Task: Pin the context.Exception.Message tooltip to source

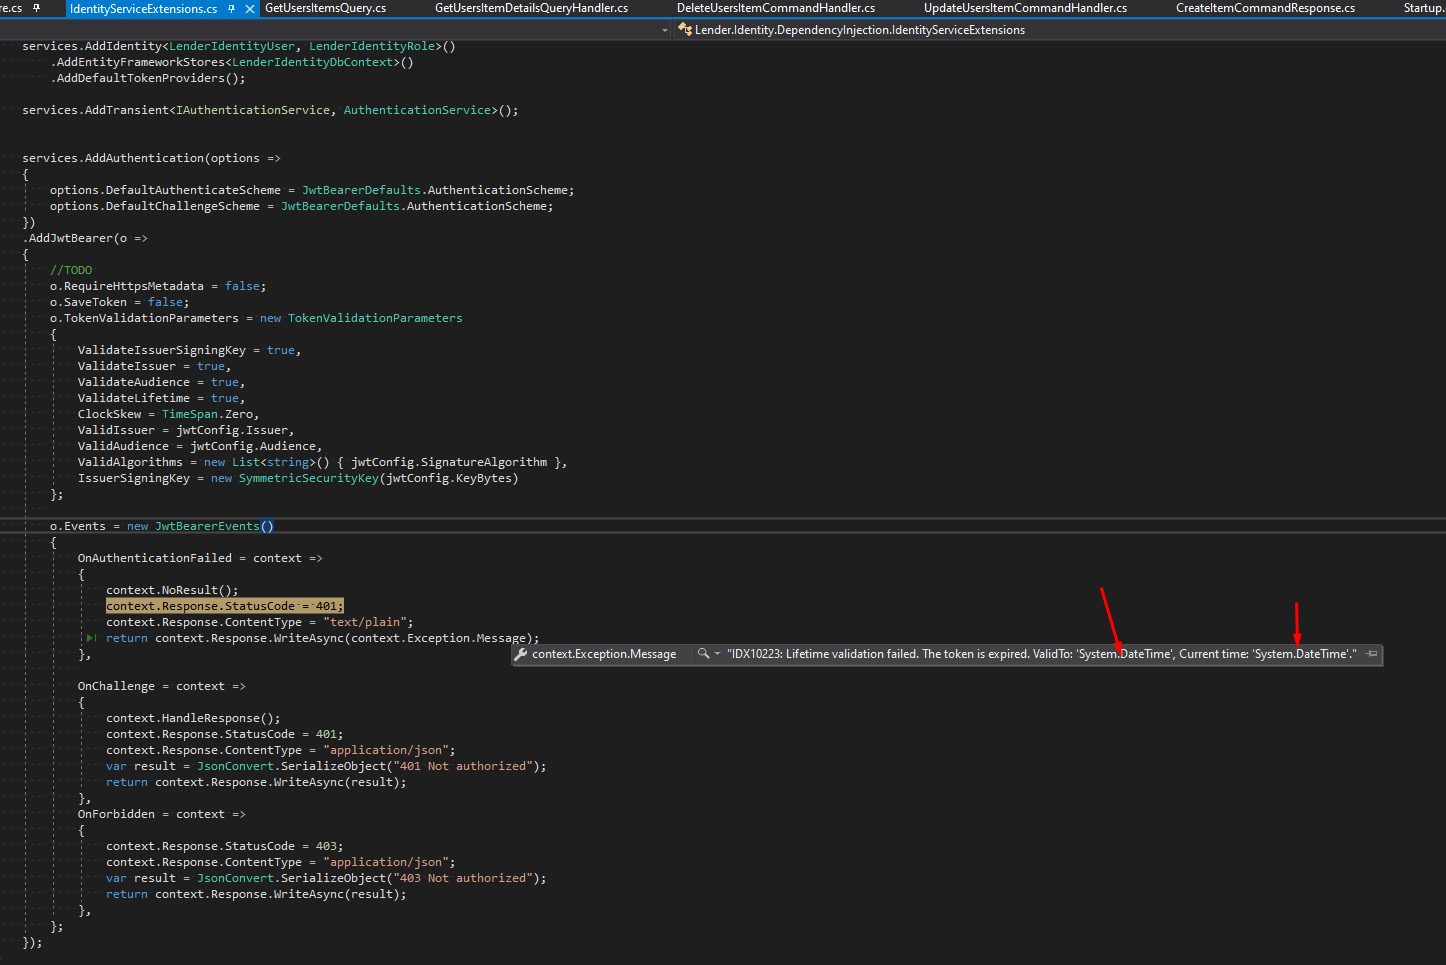Action: point(1372,654)
